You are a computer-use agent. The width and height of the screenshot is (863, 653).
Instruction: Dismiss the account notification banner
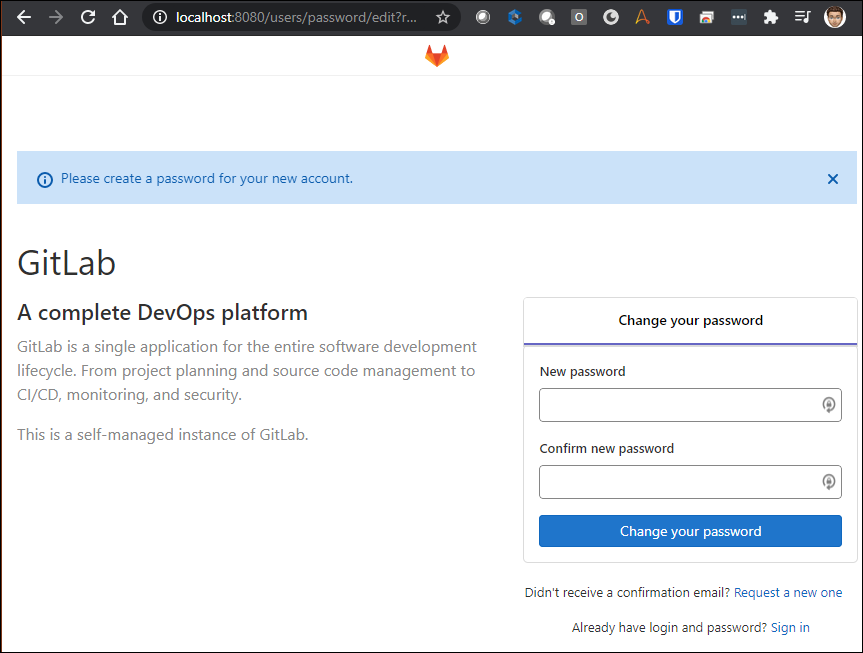pos(832,179)
